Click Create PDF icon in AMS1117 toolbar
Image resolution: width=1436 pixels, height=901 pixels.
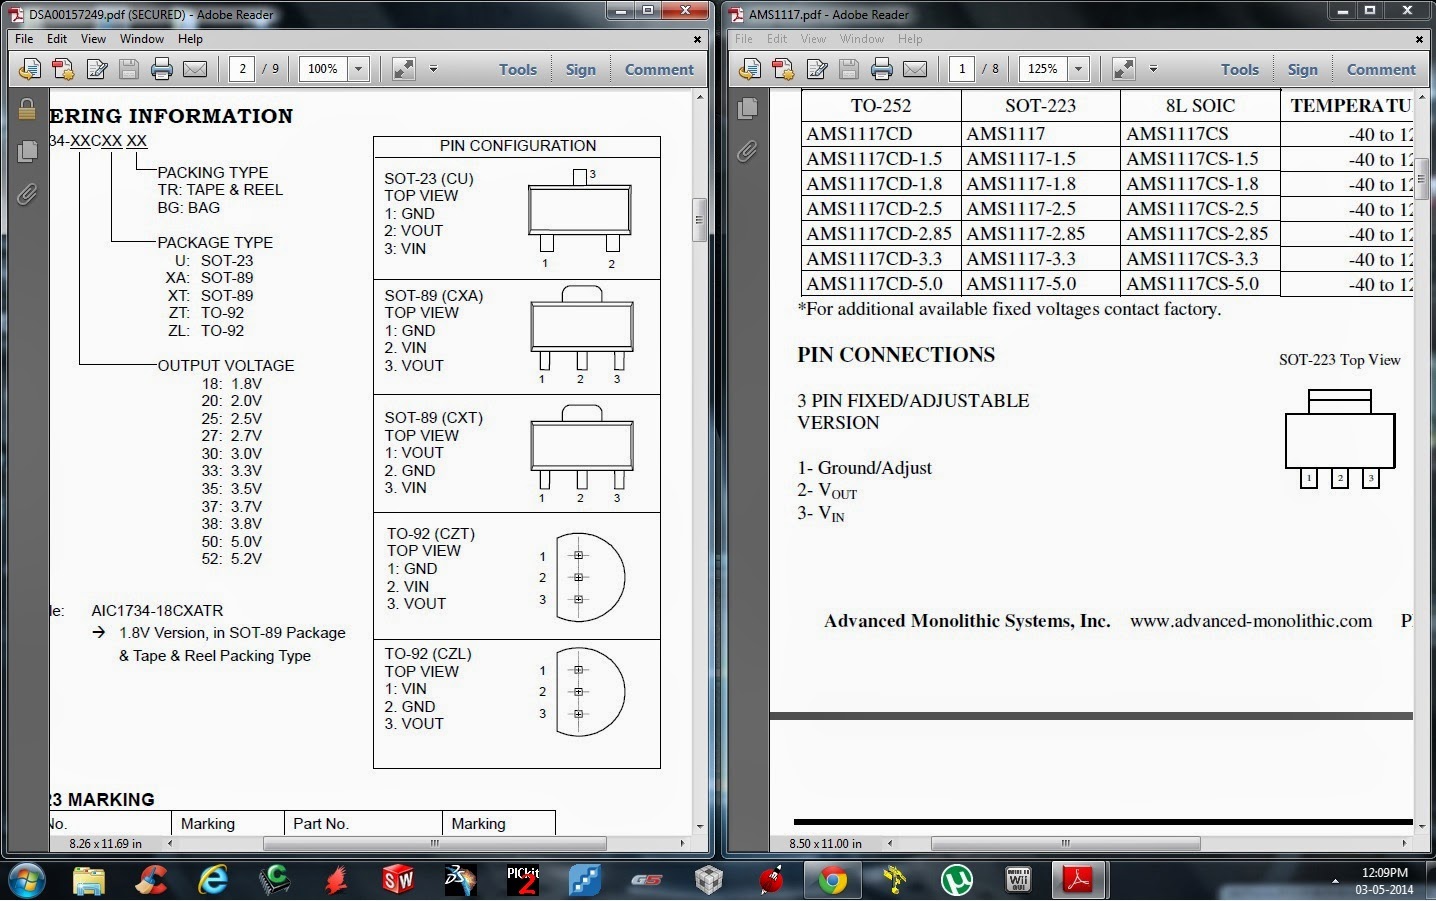[x=783, y=69]
